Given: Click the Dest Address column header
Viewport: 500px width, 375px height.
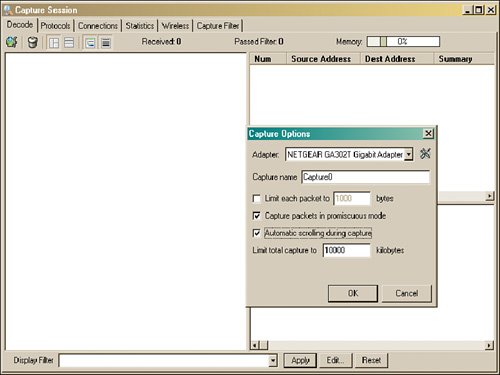Looking at the screenshot, I should pos(397,59).
